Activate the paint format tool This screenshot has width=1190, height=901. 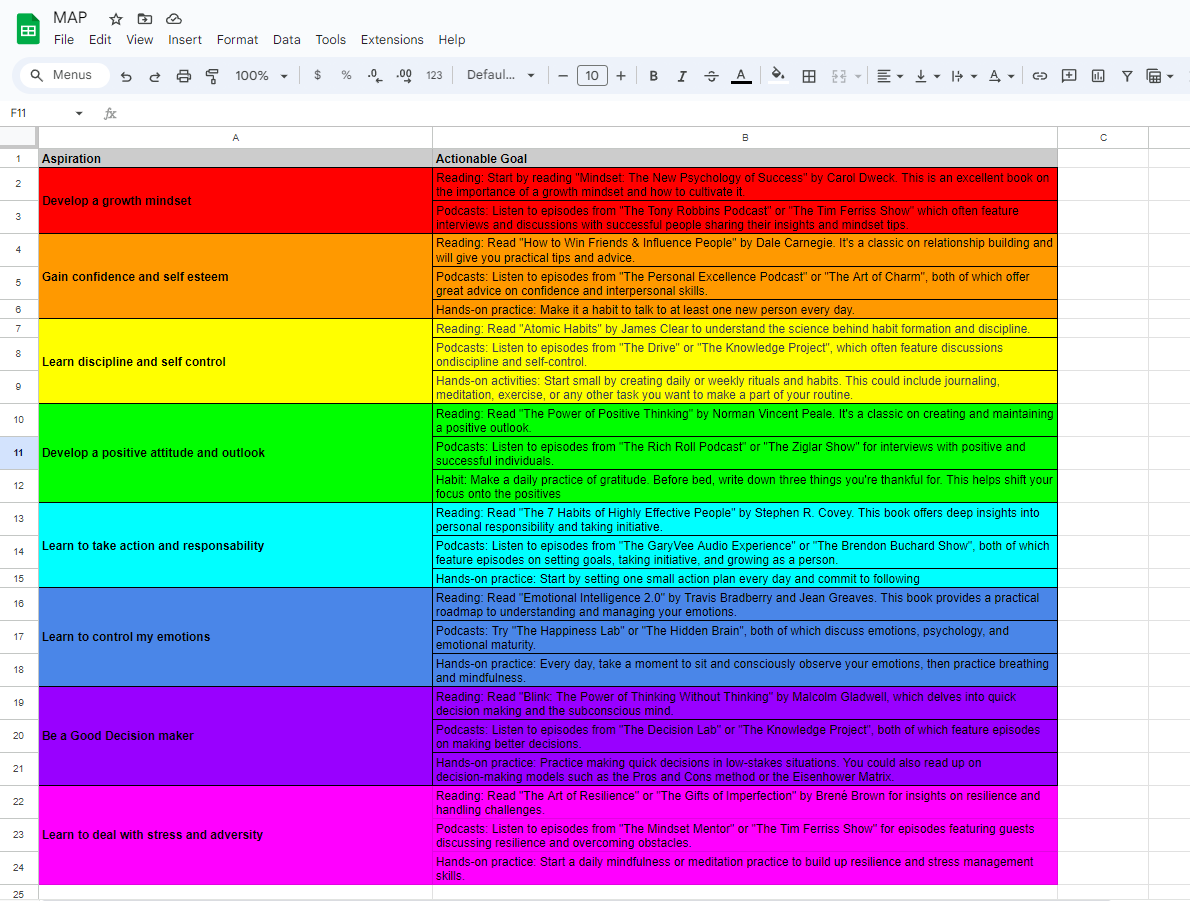tap(212, 76)
